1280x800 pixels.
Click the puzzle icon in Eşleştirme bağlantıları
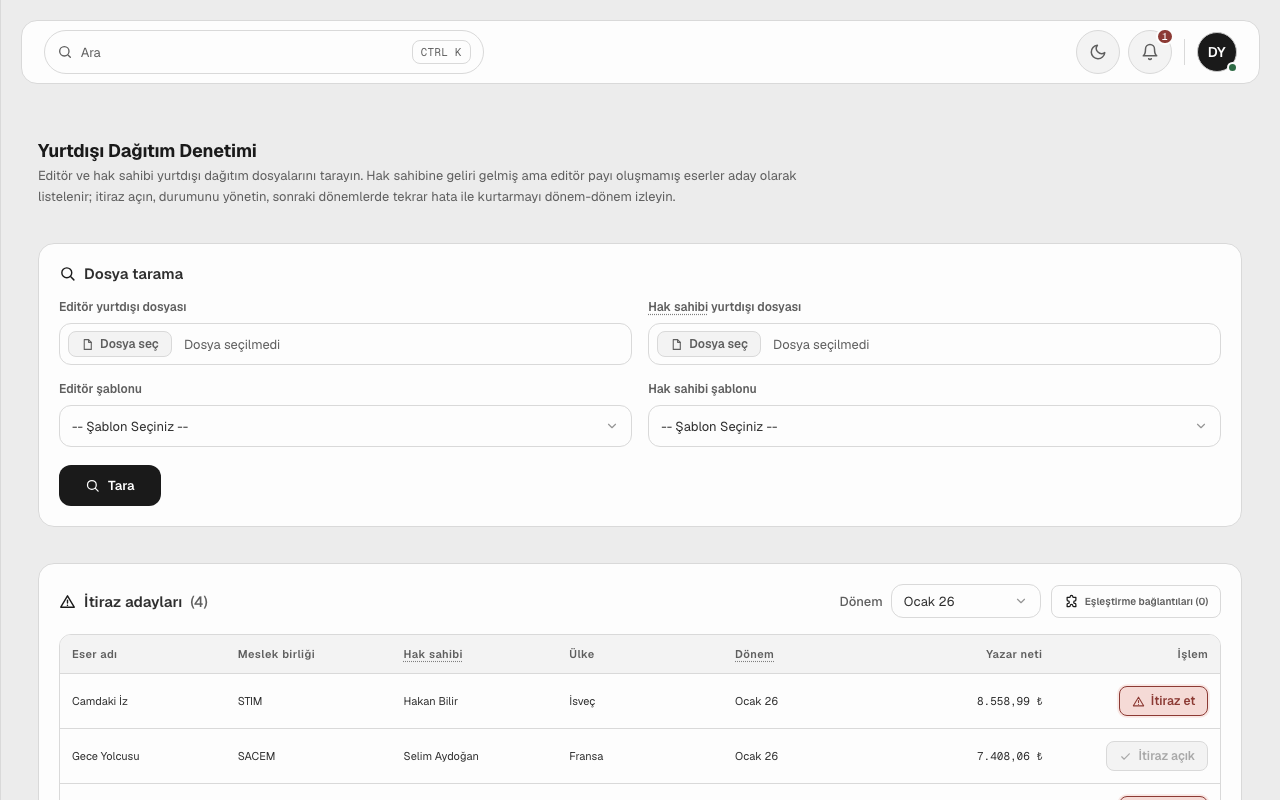click(x=1071, y=602)
